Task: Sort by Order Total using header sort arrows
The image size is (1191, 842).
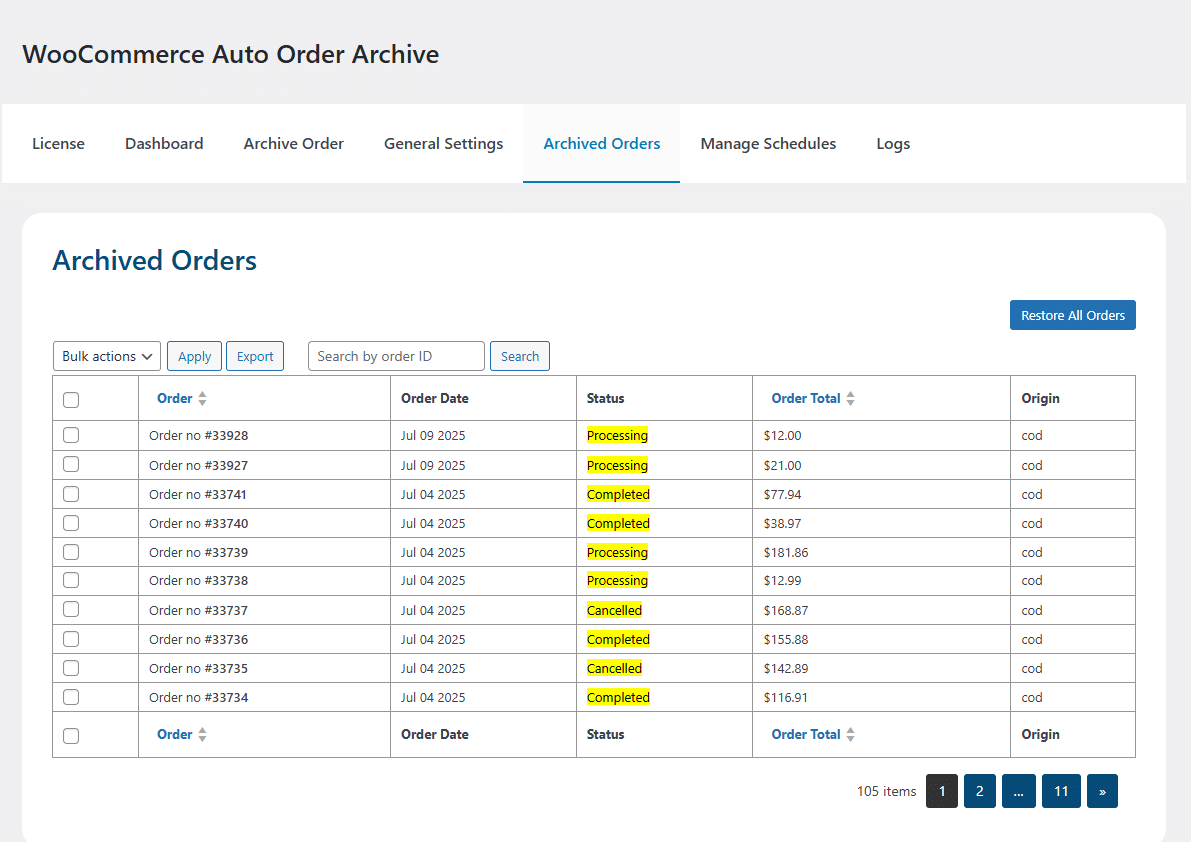Action: click(x=850, y=399)
